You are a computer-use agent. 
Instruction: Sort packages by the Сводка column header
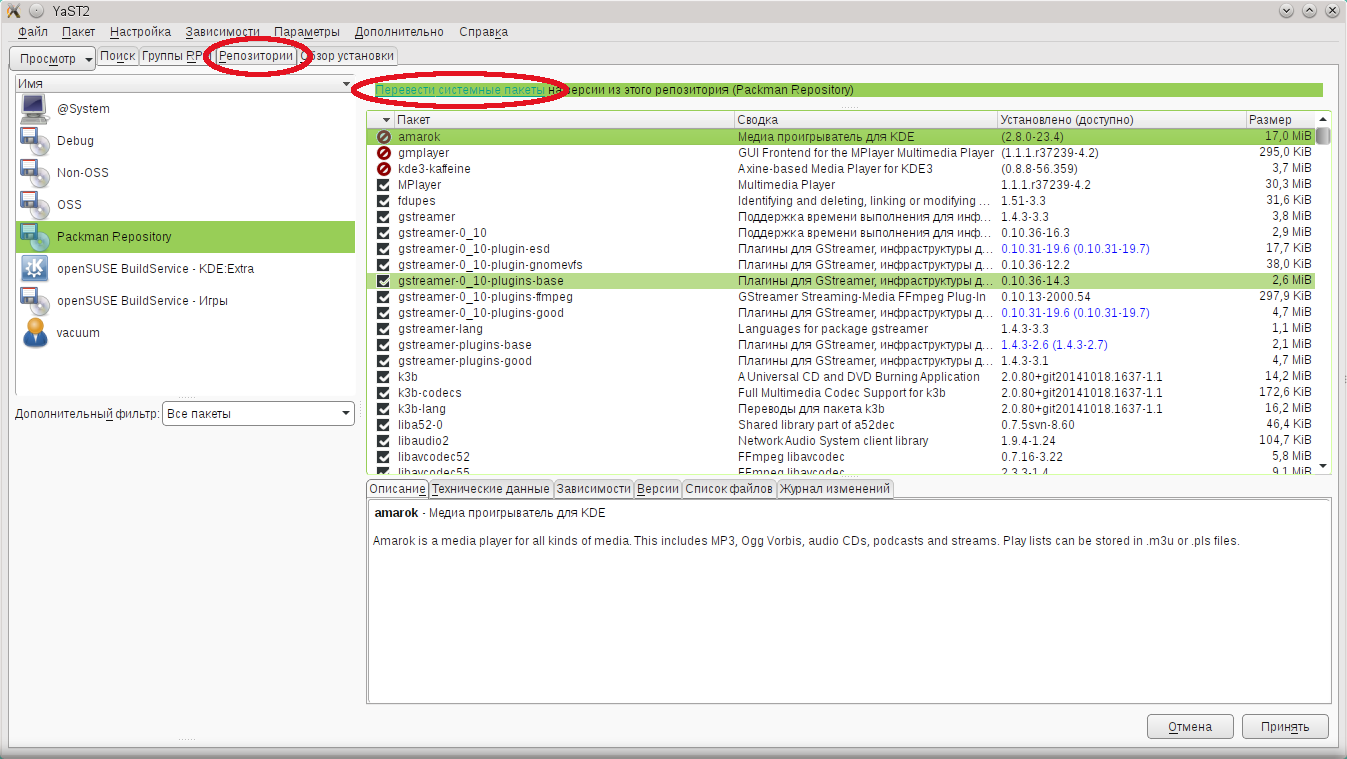pos(867,120)
